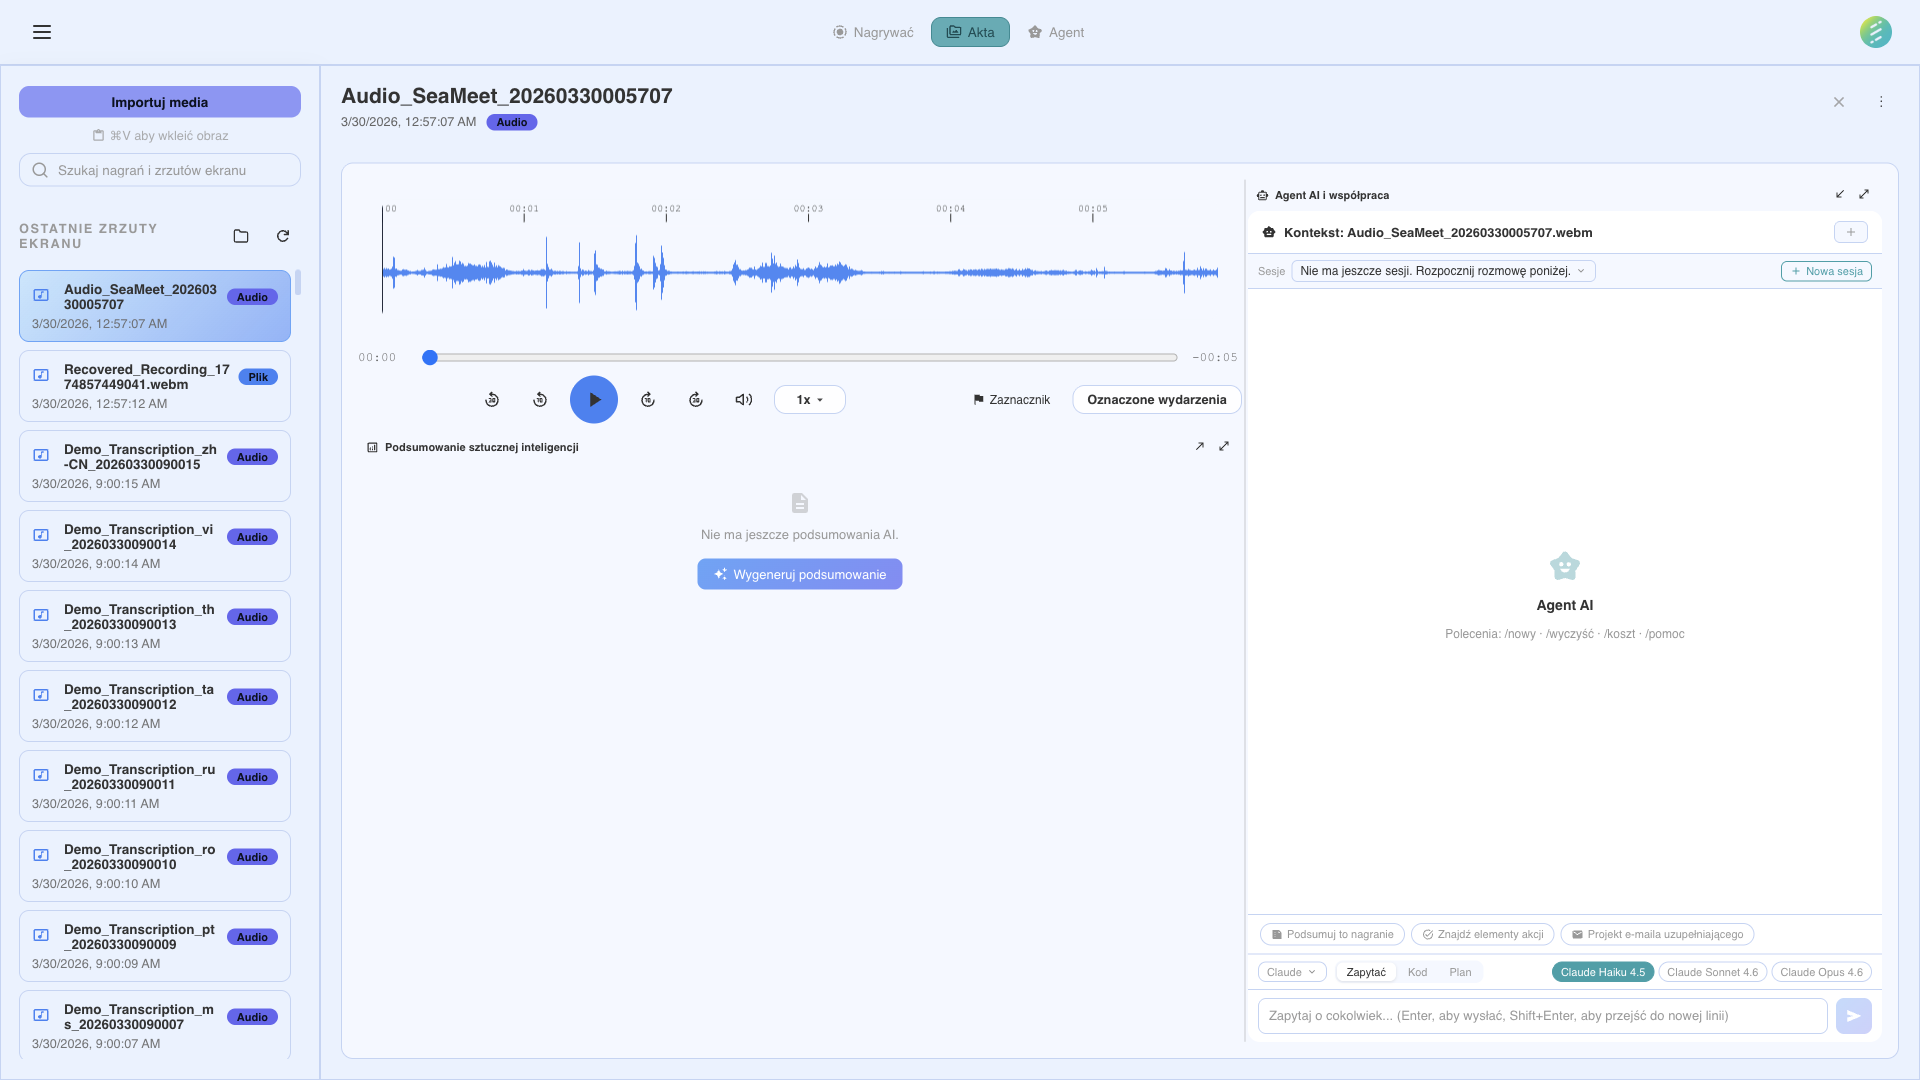Open the Agent tab at top
The height and width of the screenshot is (1080, 1920).
pos(1056,32)
